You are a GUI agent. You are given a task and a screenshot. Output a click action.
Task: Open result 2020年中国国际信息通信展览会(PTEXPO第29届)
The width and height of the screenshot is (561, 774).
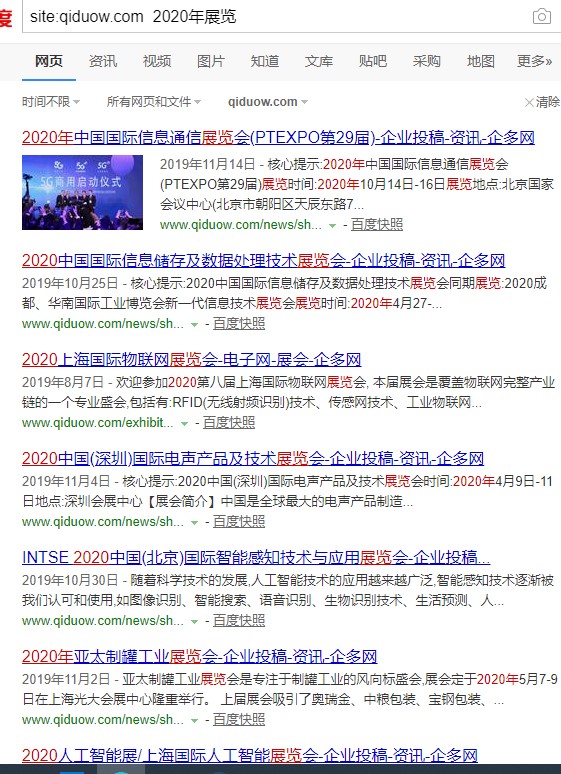278,137
